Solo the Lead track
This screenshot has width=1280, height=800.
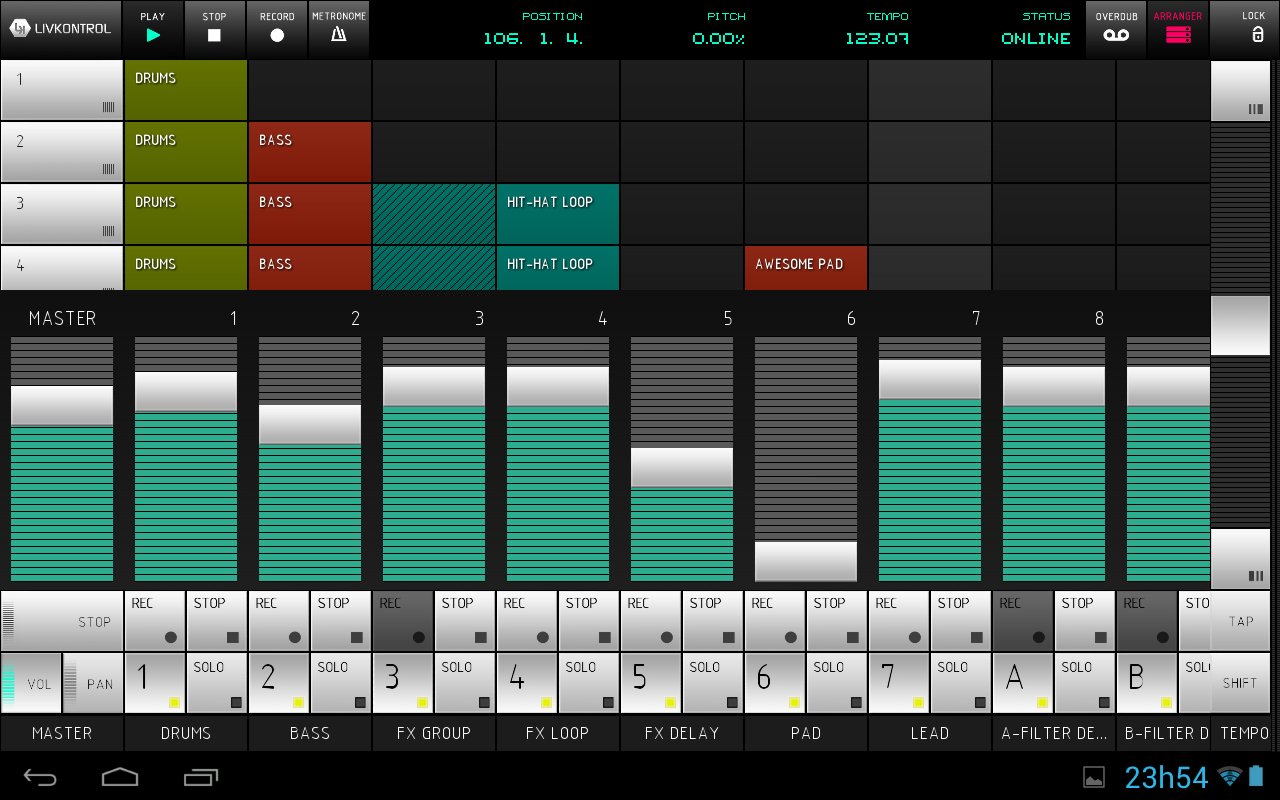tap(961, 682)
